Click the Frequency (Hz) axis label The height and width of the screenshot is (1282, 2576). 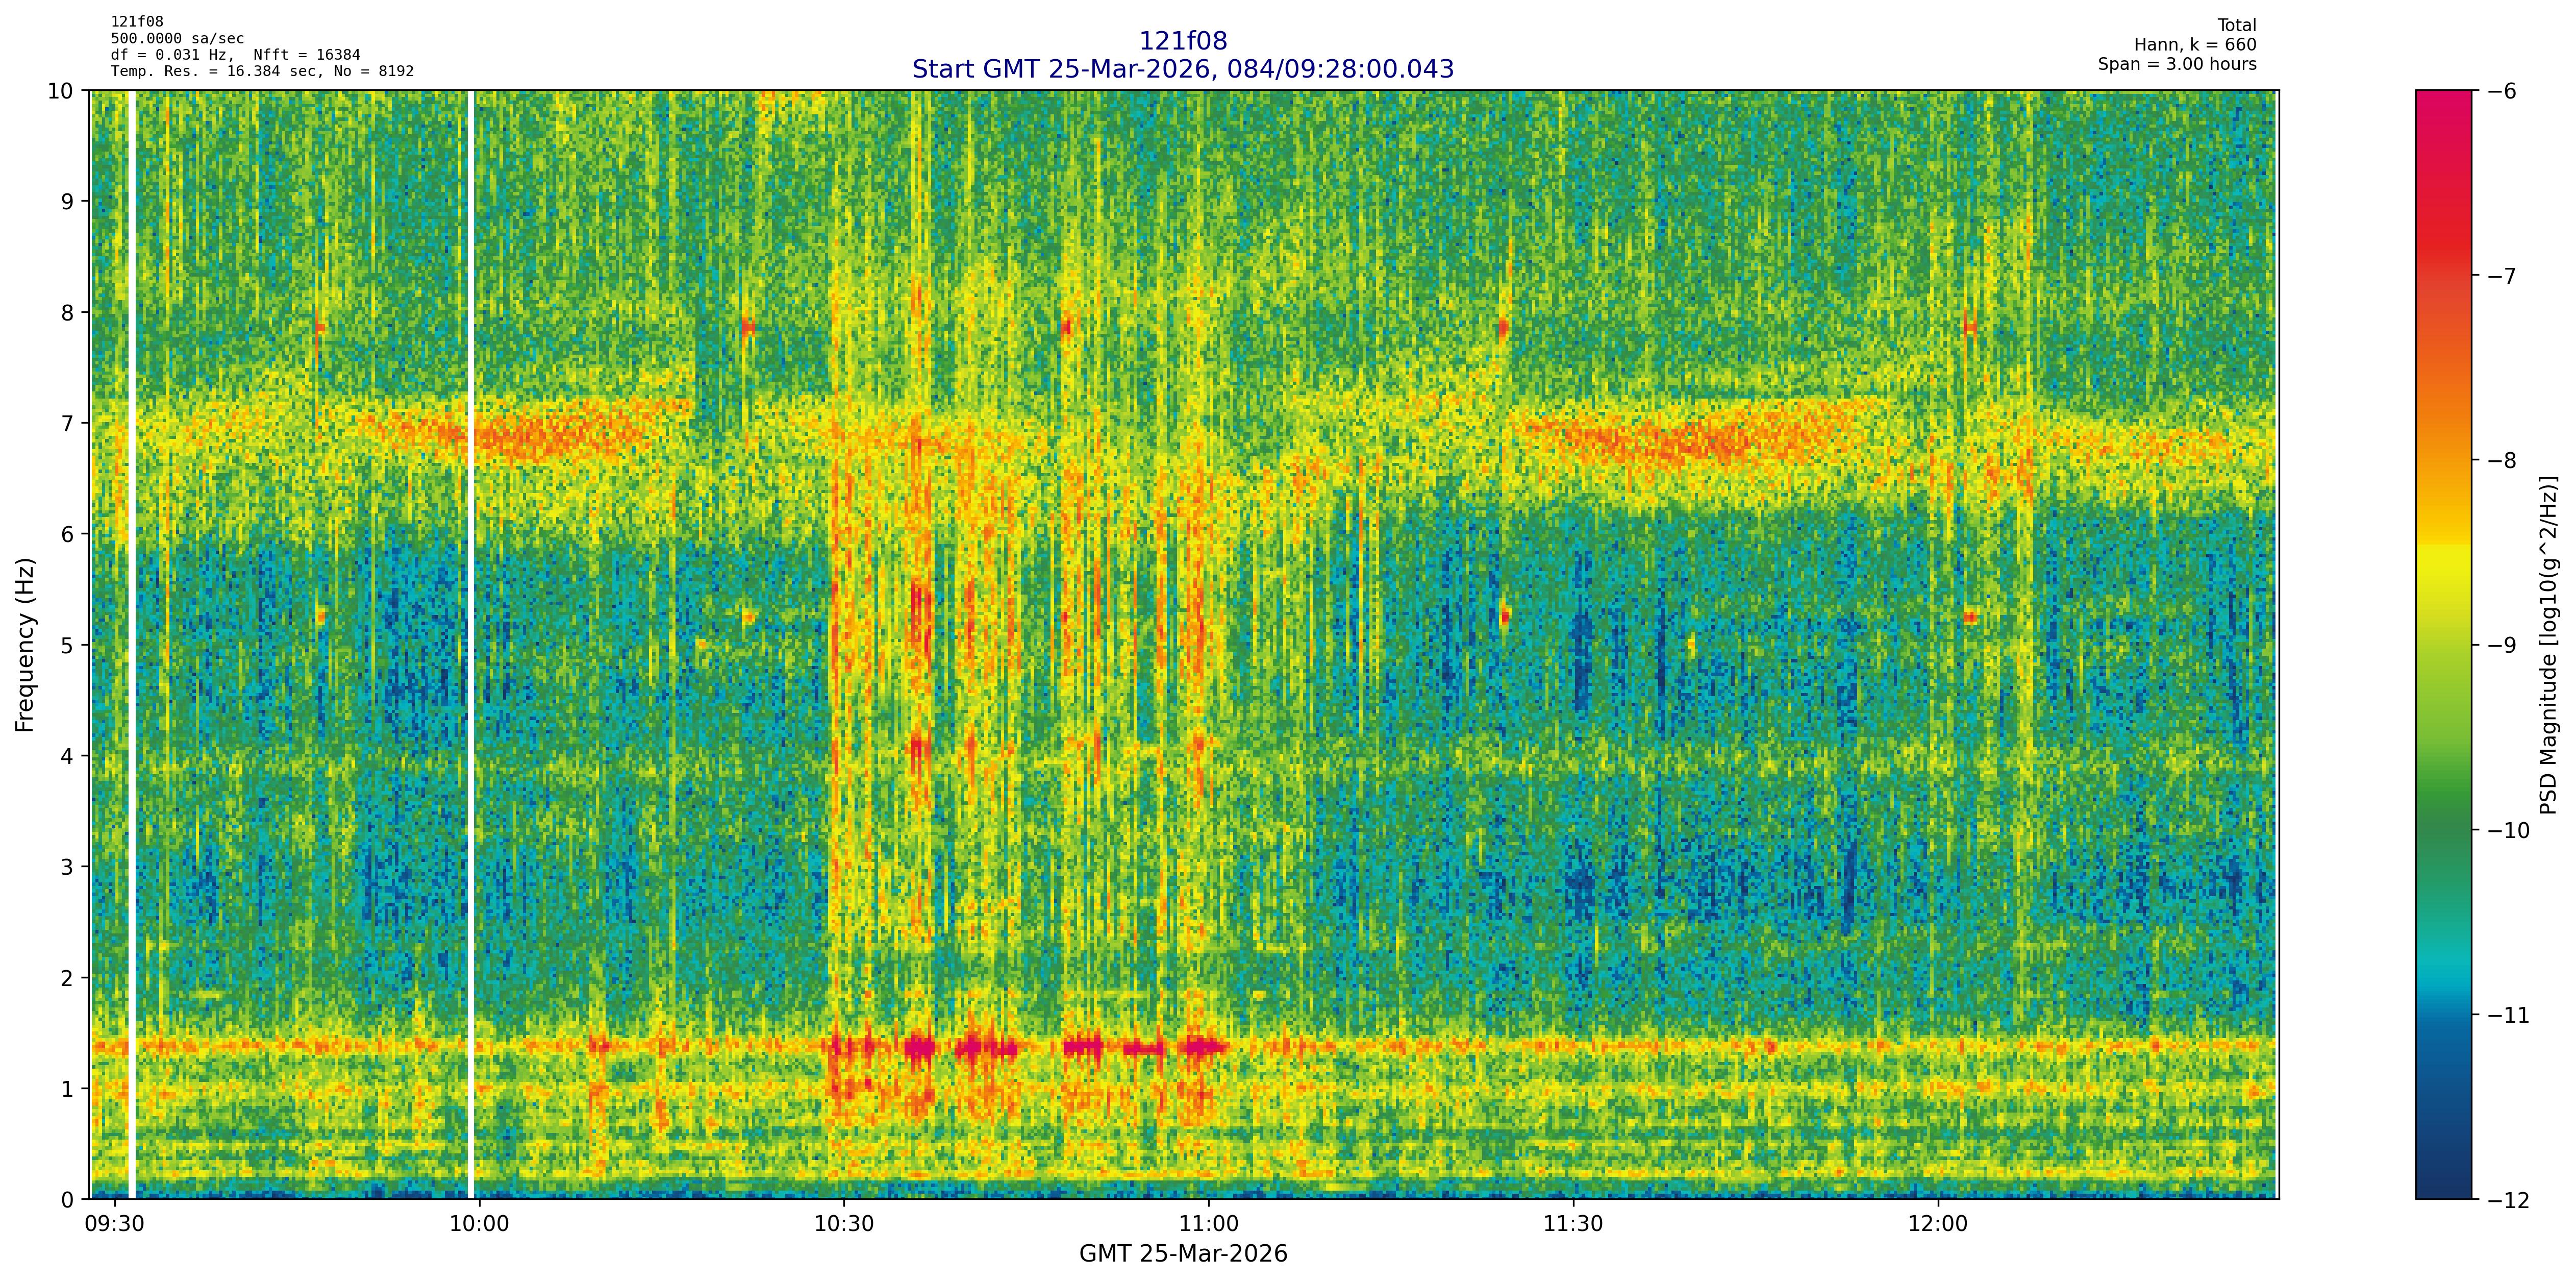click(25, 645)
